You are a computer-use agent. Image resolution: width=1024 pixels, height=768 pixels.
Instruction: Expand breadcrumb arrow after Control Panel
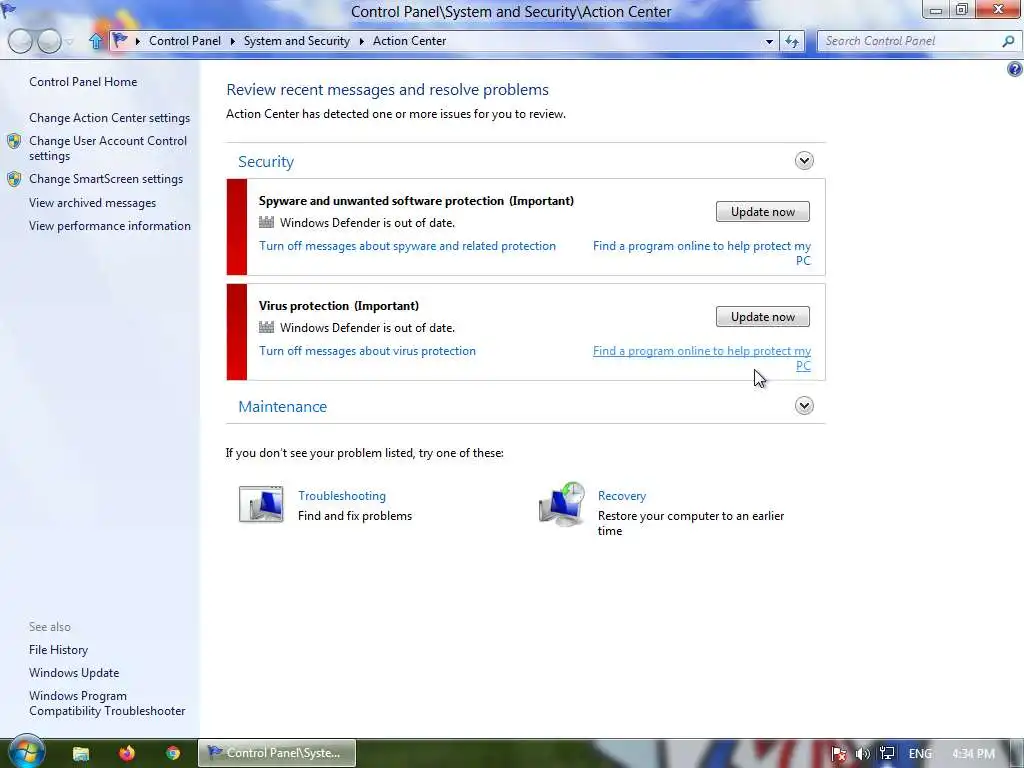[x=232, y=41]
